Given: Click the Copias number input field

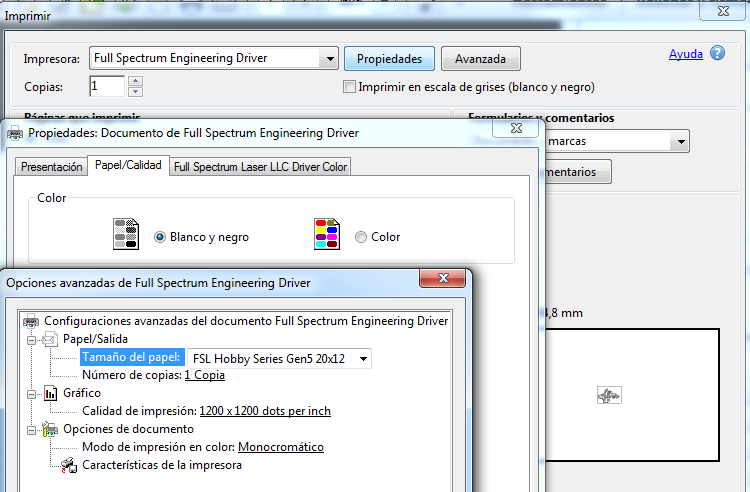Looking at the screenshot, I should click(107, 86).
